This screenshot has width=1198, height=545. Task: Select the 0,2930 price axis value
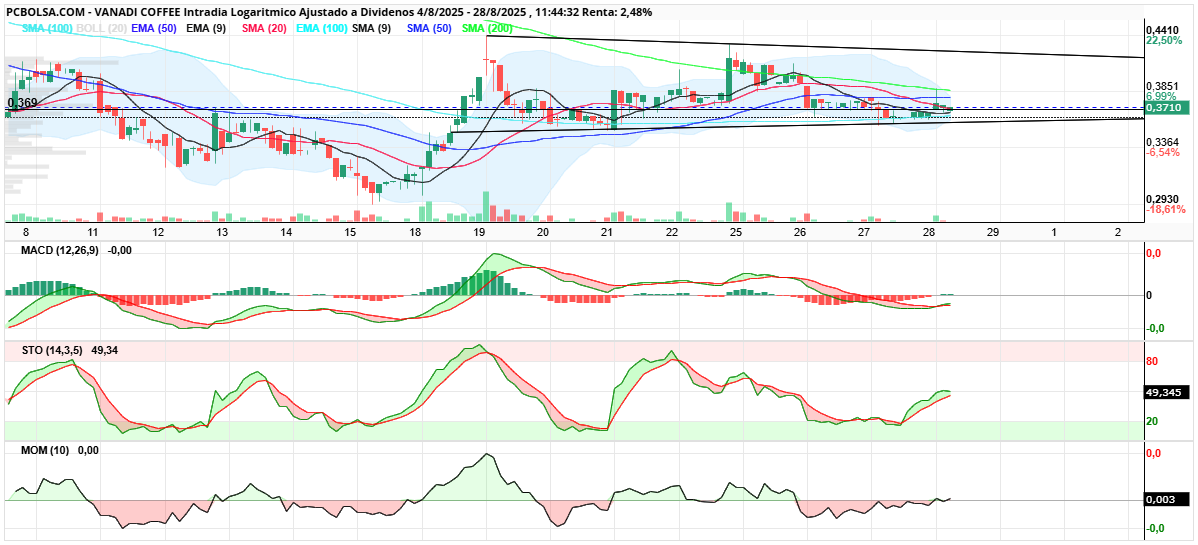(1161, 199)
